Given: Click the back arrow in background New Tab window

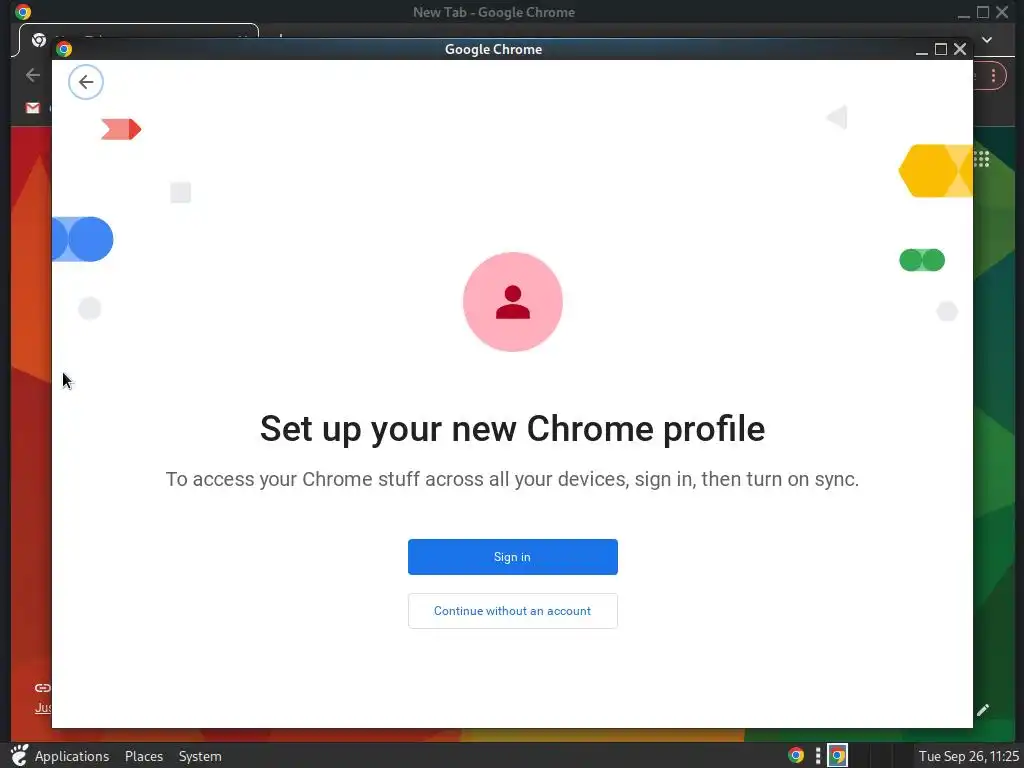Looking at the screenshot, I should (33, 75).
